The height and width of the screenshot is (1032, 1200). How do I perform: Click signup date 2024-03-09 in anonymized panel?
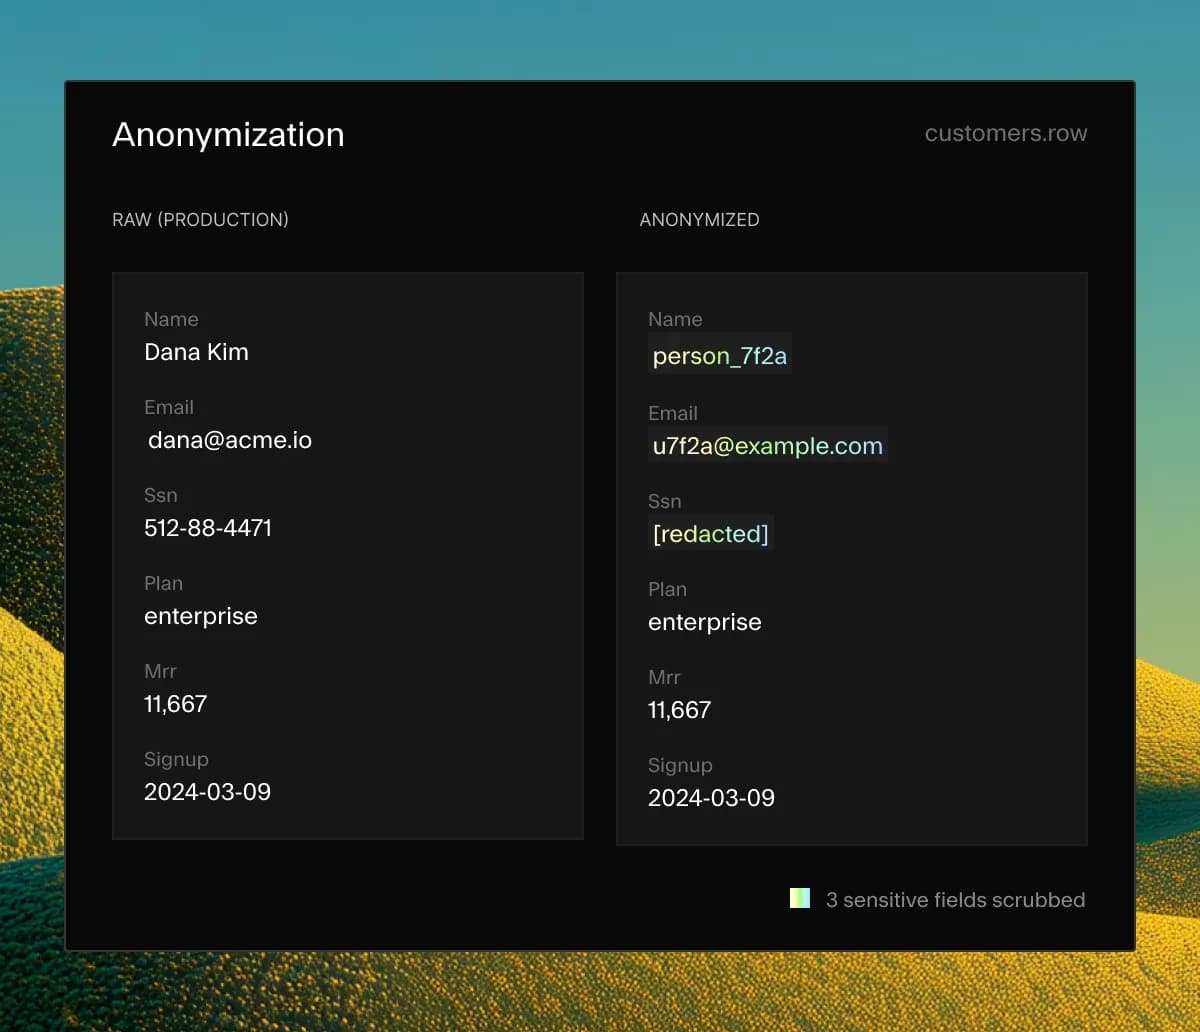[x=711, y=798]
